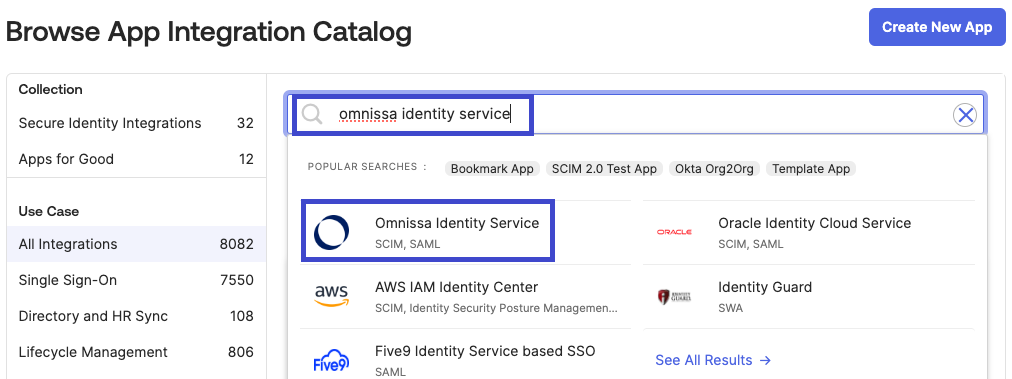
Task: Select SCIM 2.0 Test App popular search
Action: coord(604,169)
